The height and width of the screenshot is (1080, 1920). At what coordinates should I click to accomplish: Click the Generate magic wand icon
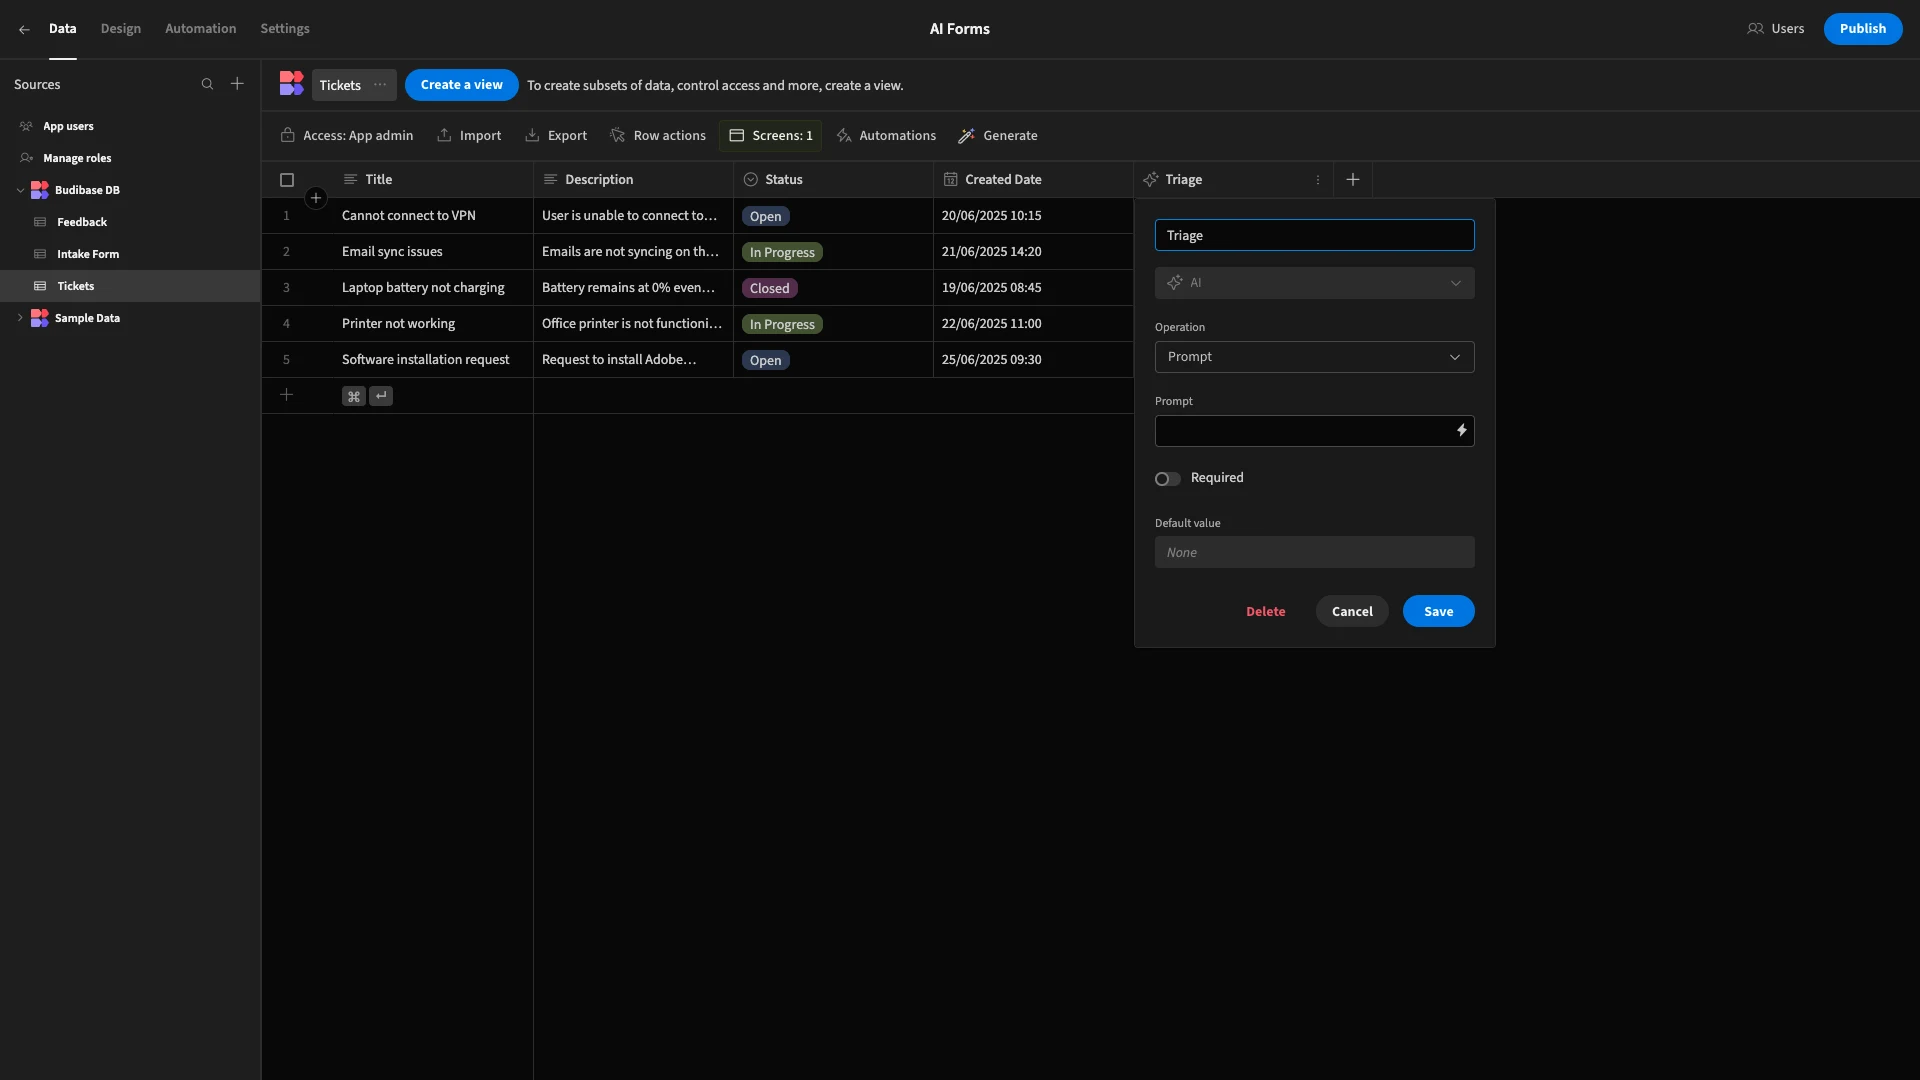(966, 136)
